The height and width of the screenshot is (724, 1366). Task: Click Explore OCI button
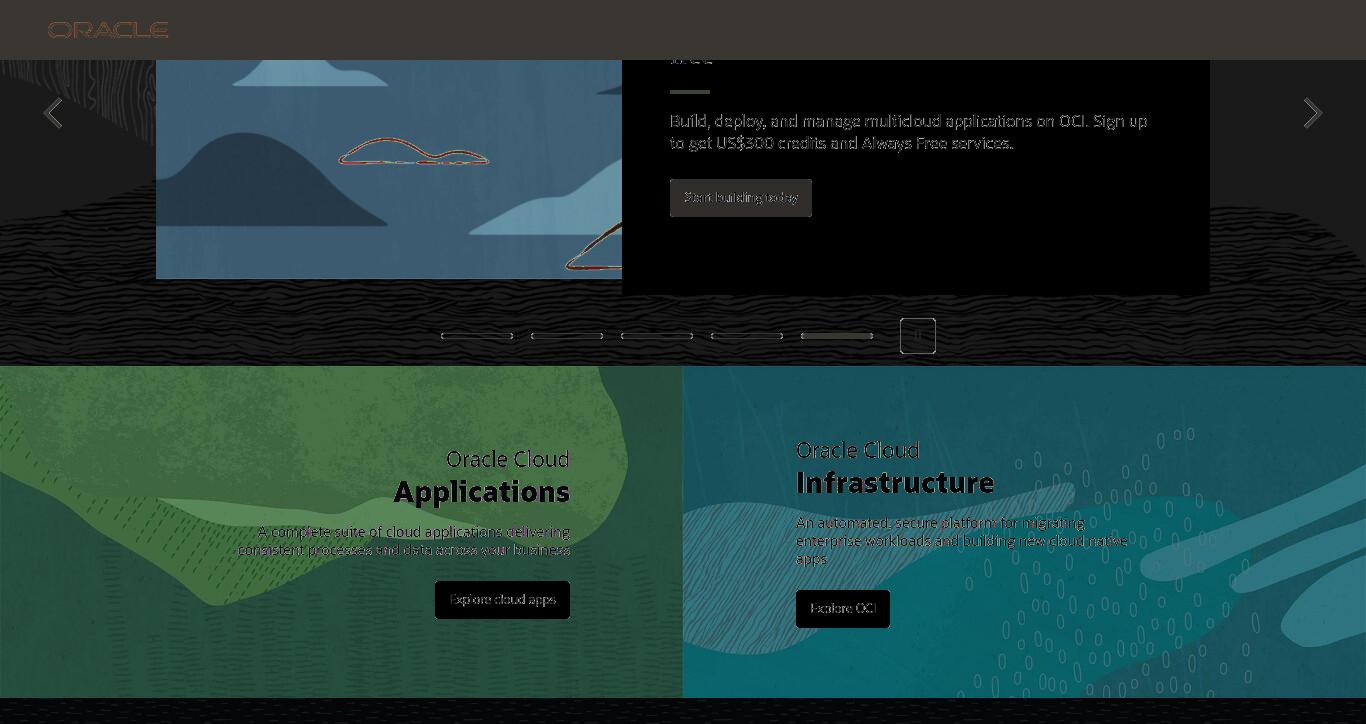coord(843,609)
